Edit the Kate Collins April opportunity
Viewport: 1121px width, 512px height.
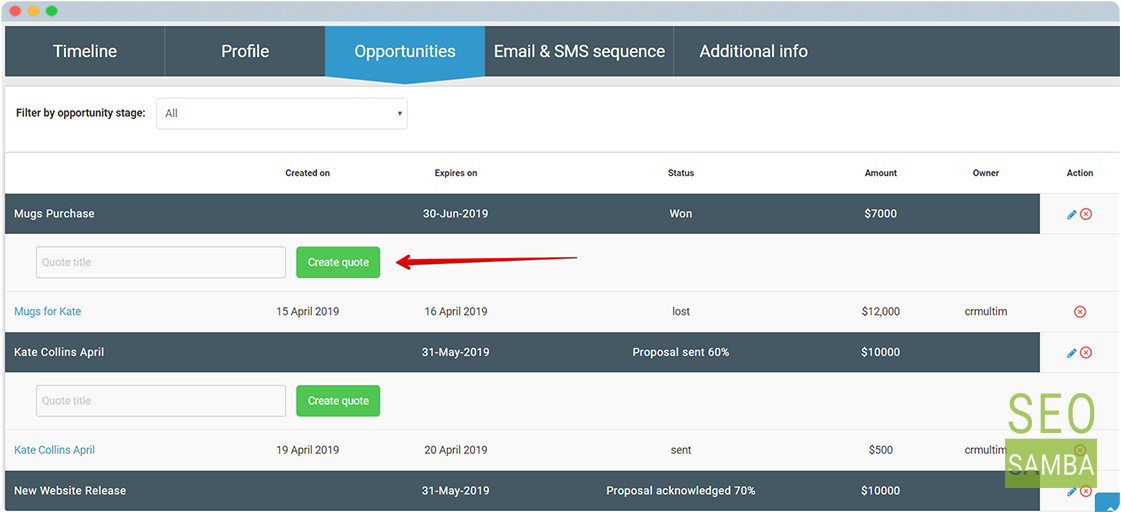click(1071, 353)
